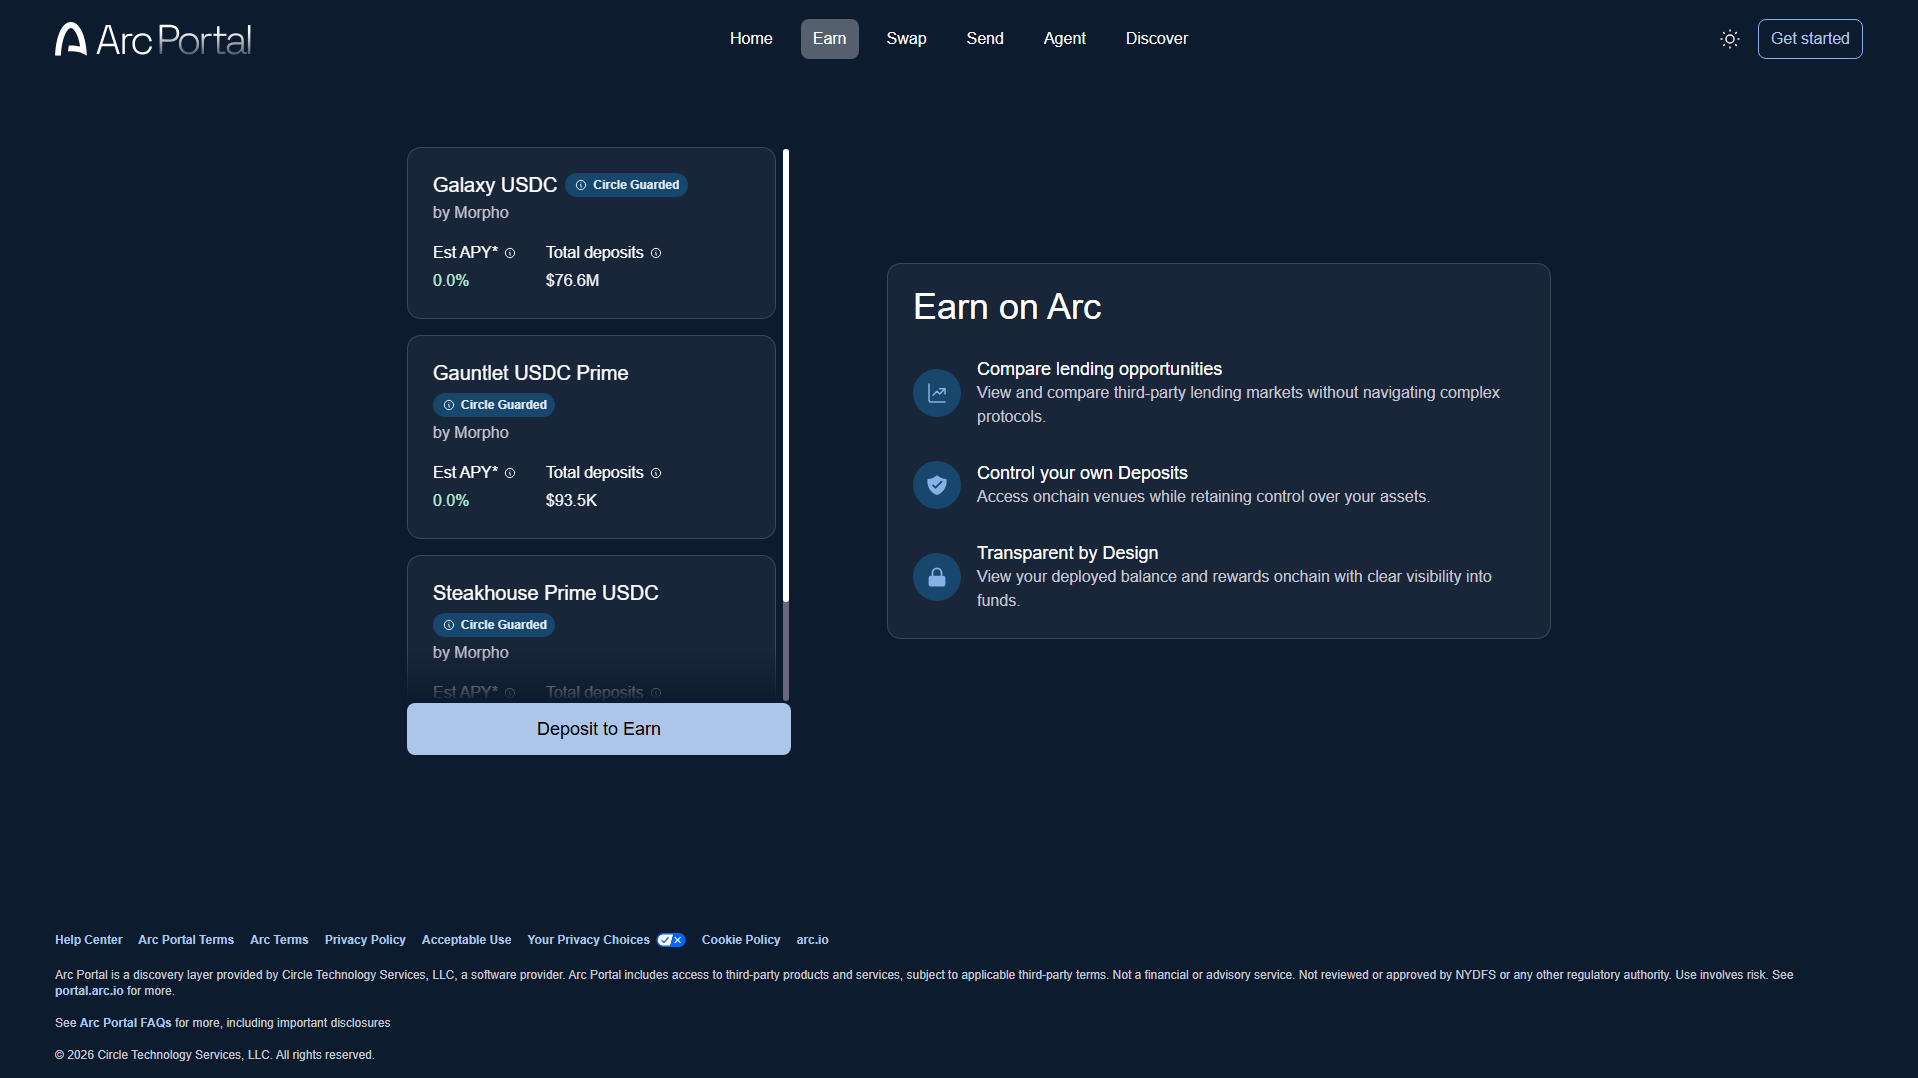Click the Circle Guarded badge on Steakhouse Prime USDC
Image resolution: width=1918 pixels, height=1078 pixels.
494,625
